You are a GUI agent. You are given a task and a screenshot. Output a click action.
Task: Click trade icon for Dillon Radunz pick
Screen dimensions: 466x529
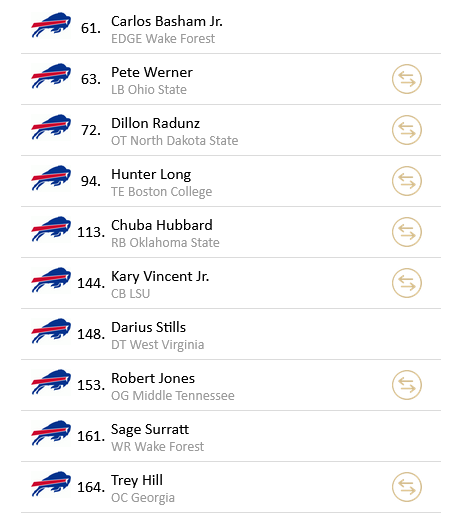[x=407, y=130]
